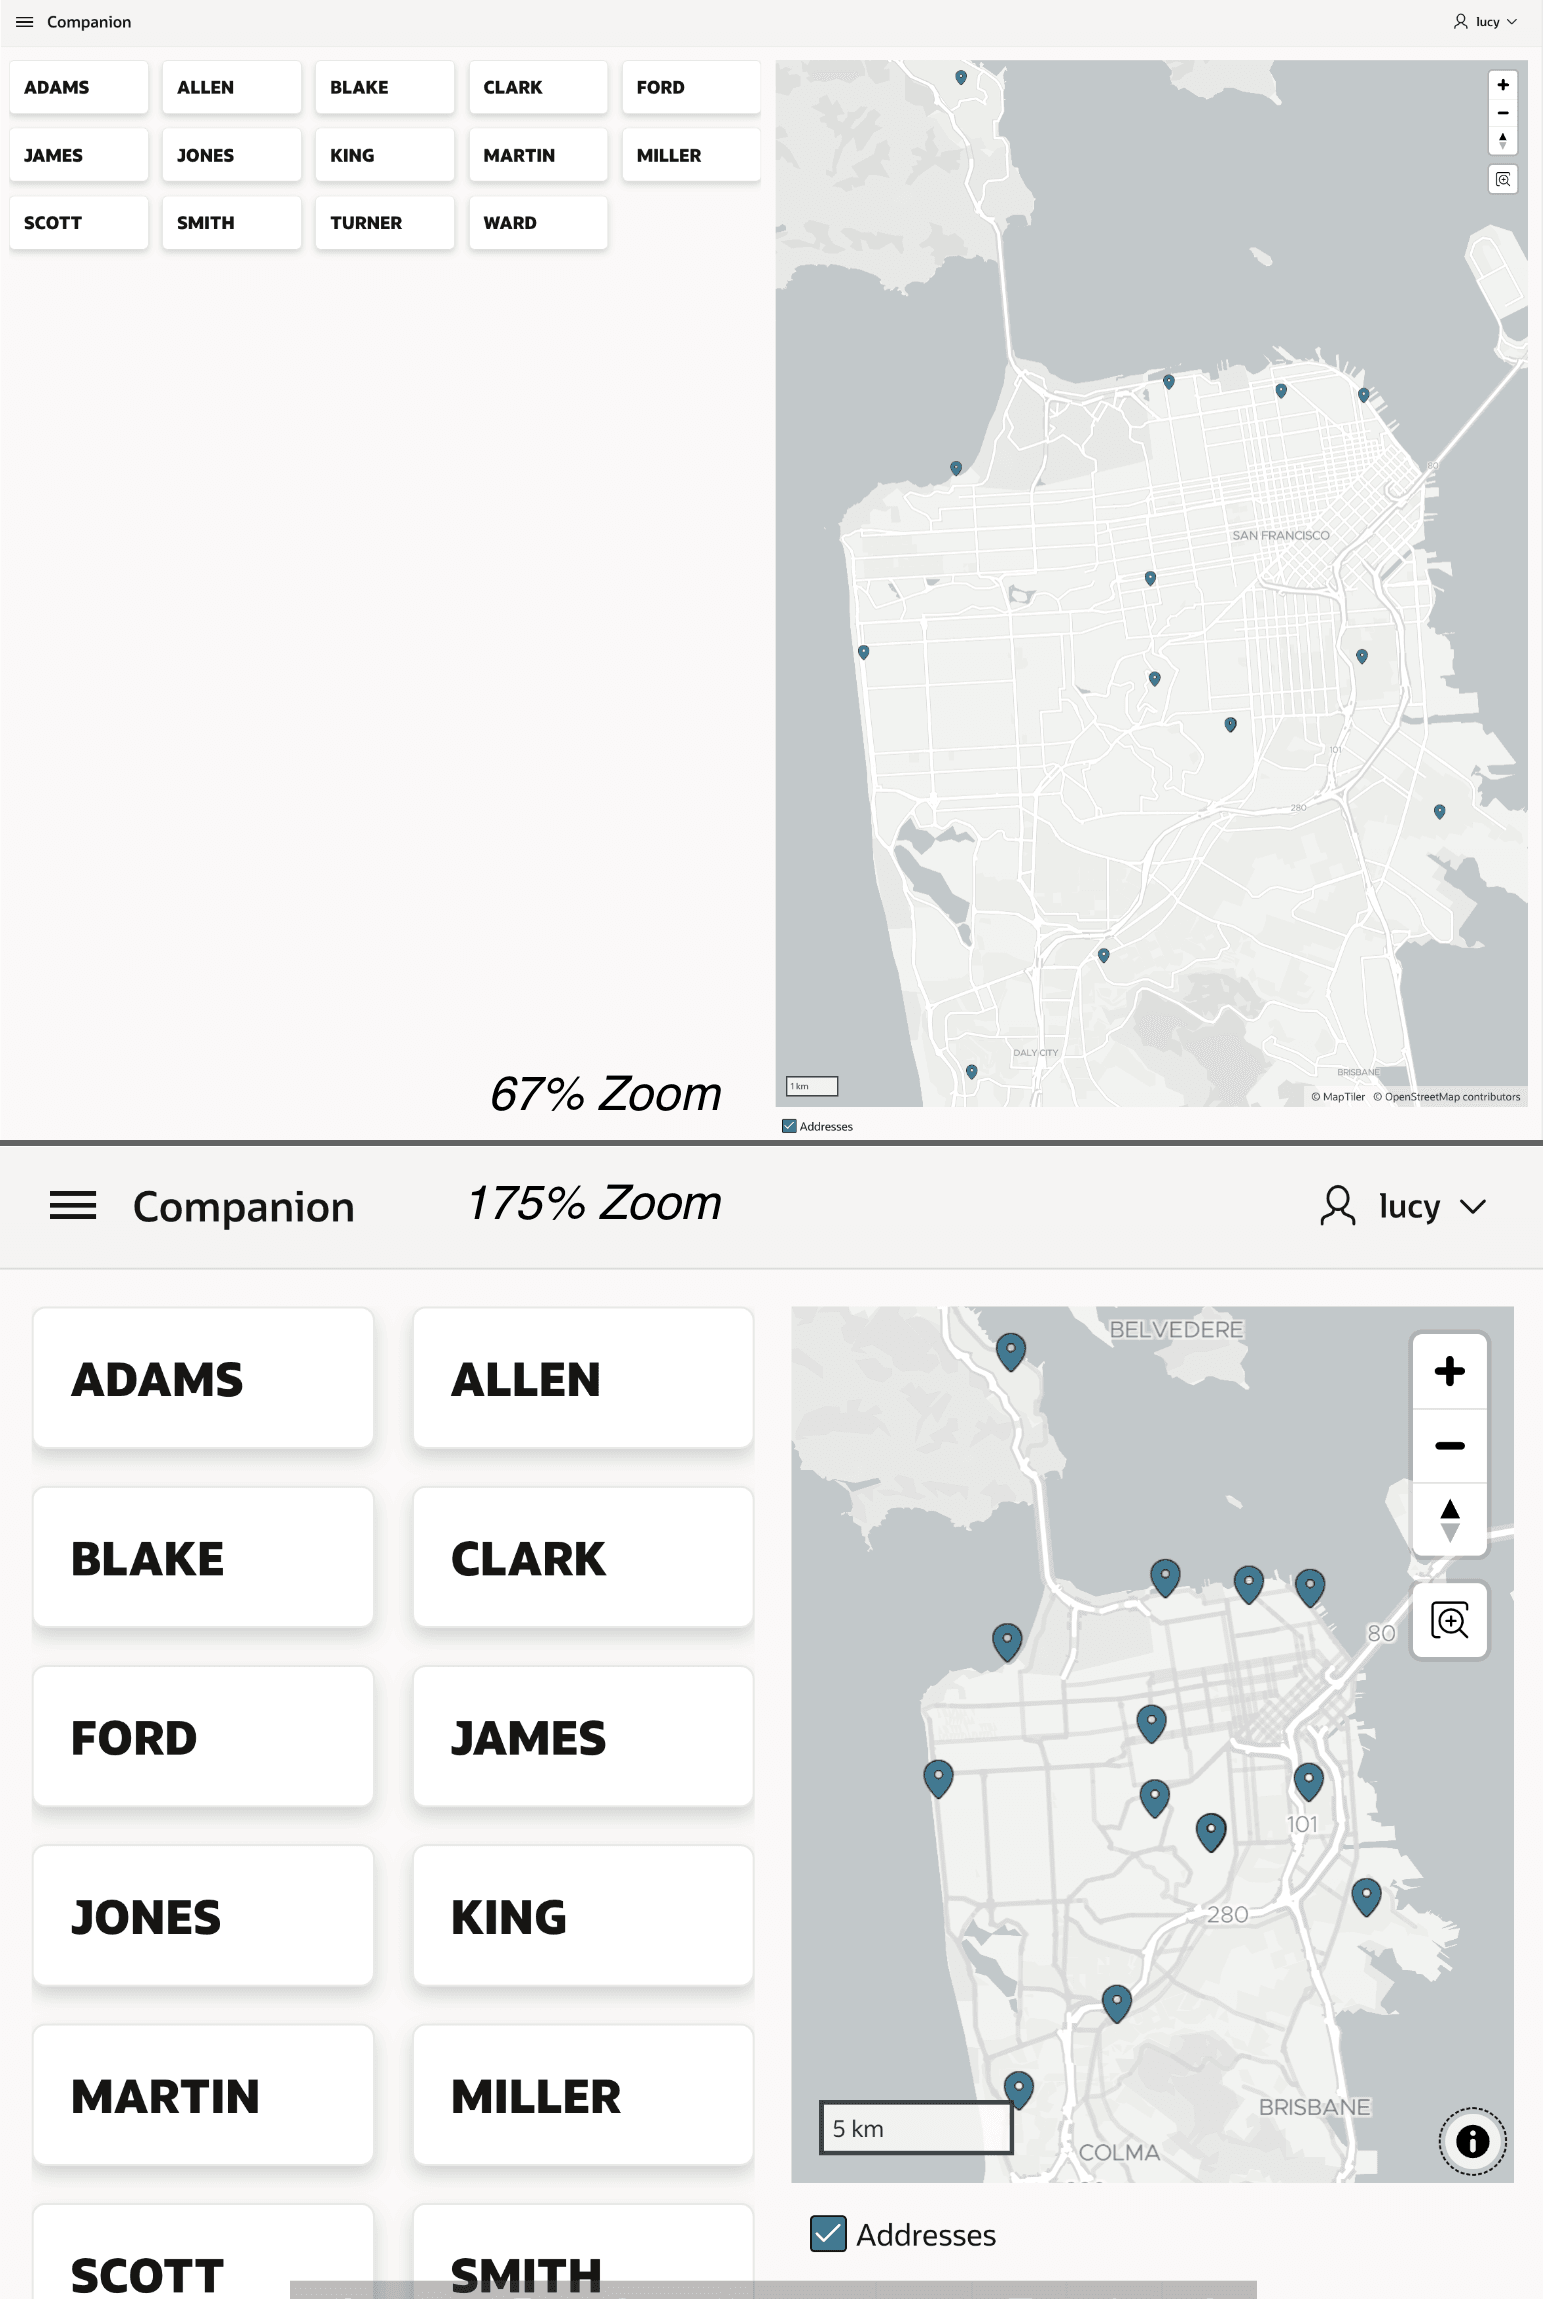Expand the large lucy user menu chevron
Viewport: 1543px width, 2299px height.
[x=1472, y=1206]
